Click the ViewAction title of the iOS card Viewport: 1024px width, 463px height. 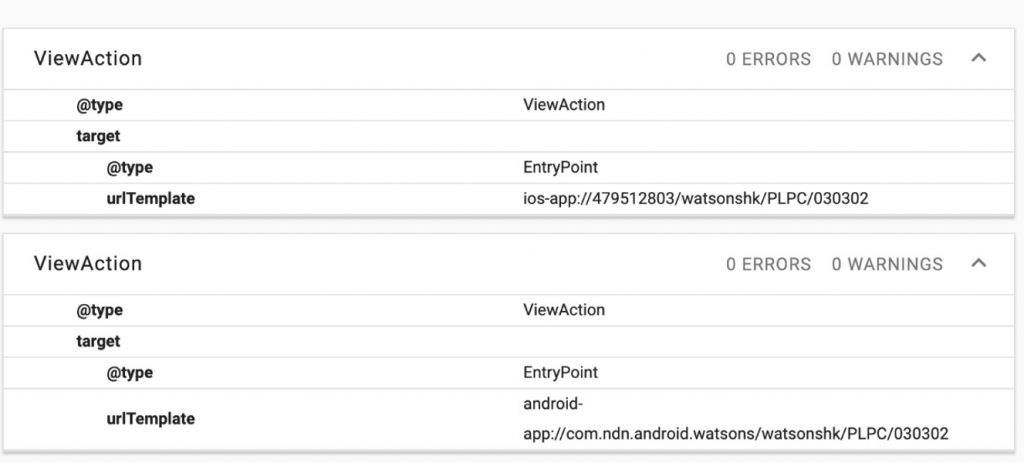(x=88, y=59)
